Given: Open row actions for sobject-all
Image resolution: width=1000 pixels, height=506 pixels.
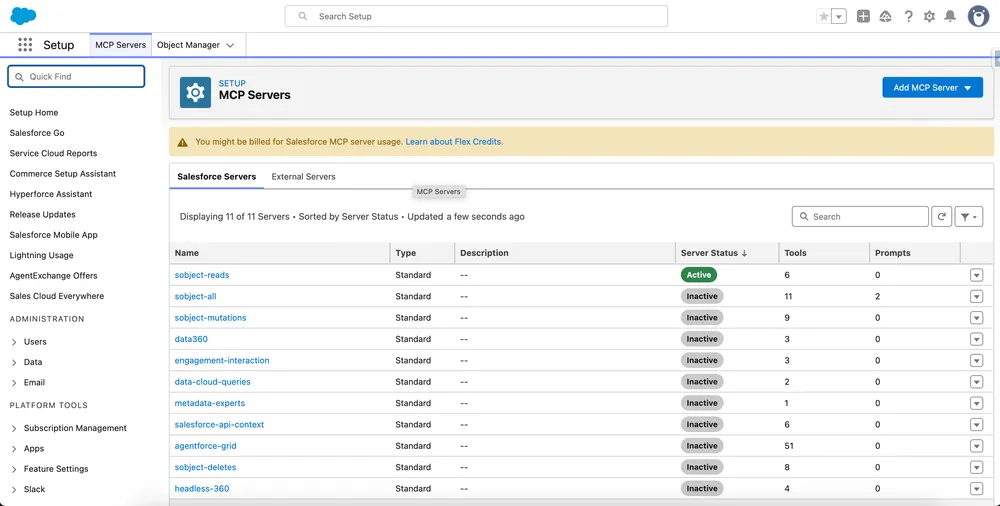Looking at the screenshot, I should [x=976, y=297].
